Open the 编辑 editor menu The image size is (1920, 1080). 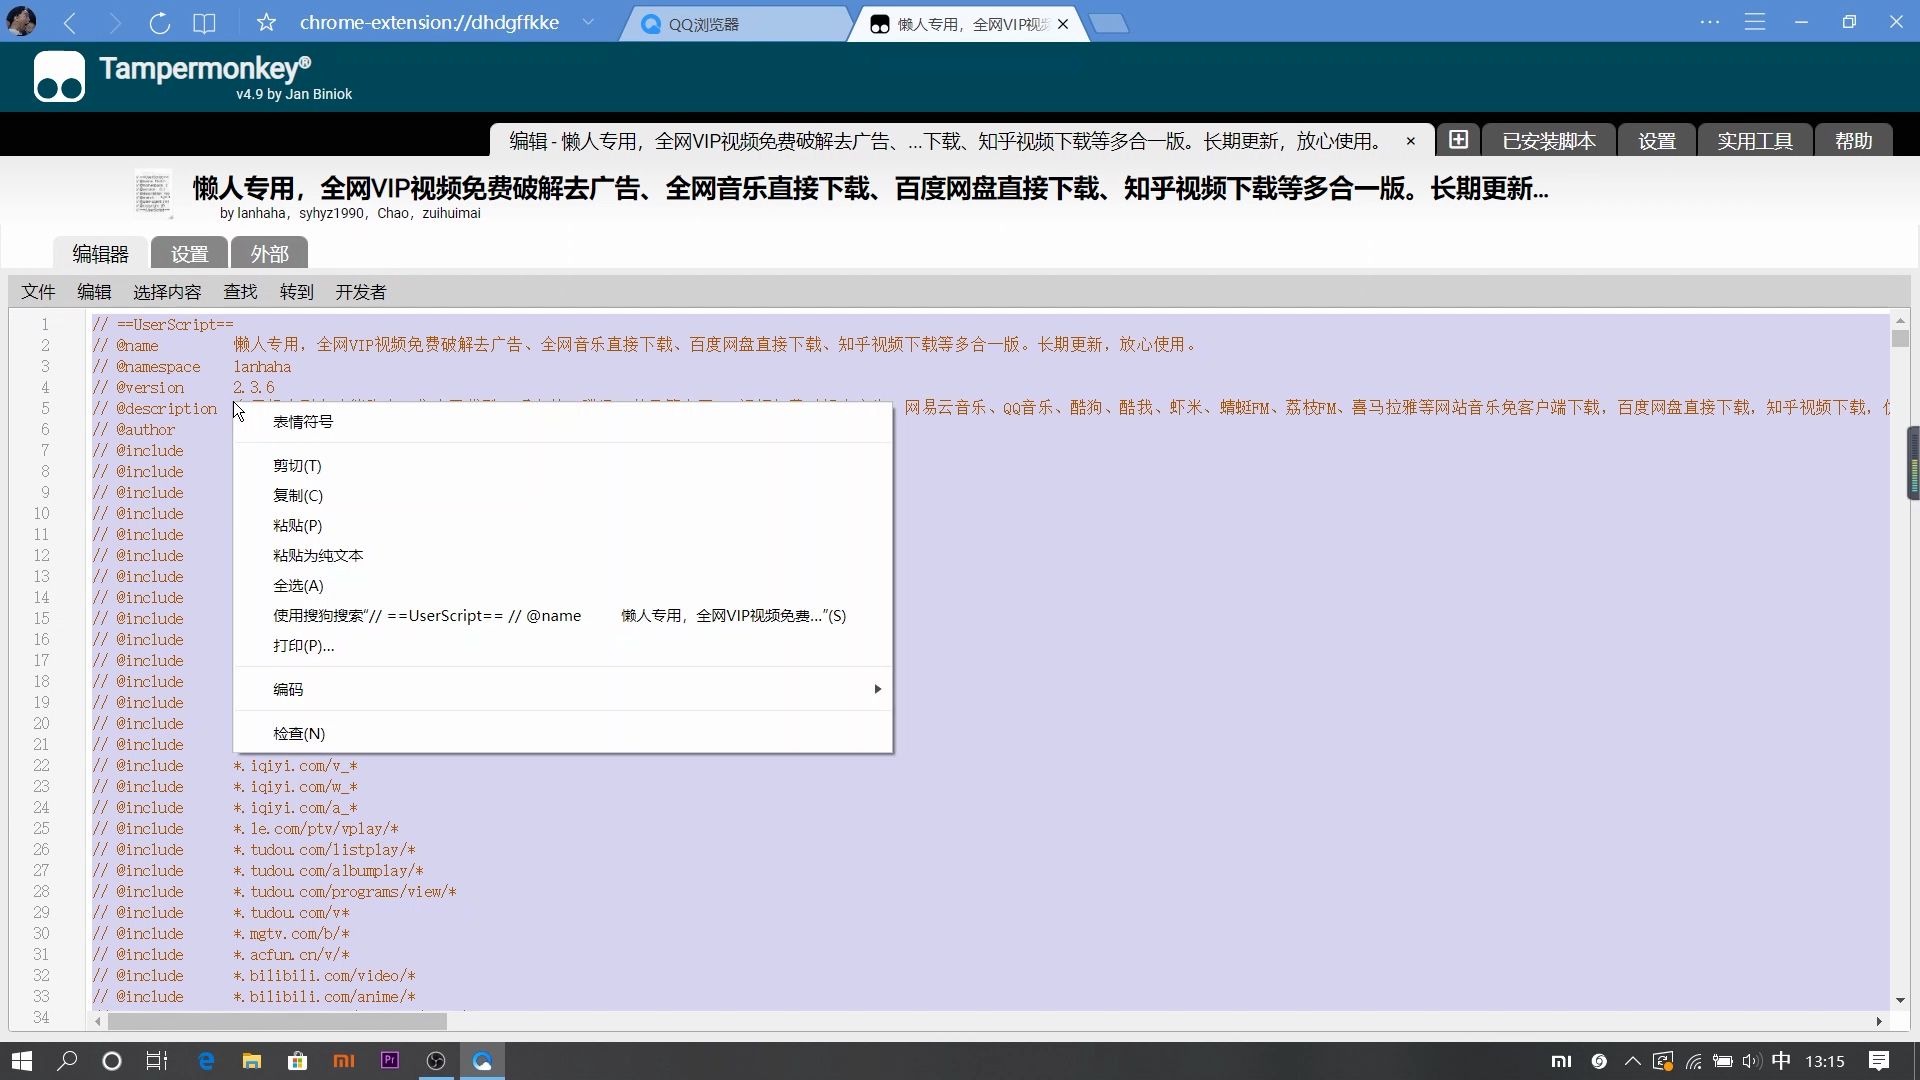coord(94,292)
